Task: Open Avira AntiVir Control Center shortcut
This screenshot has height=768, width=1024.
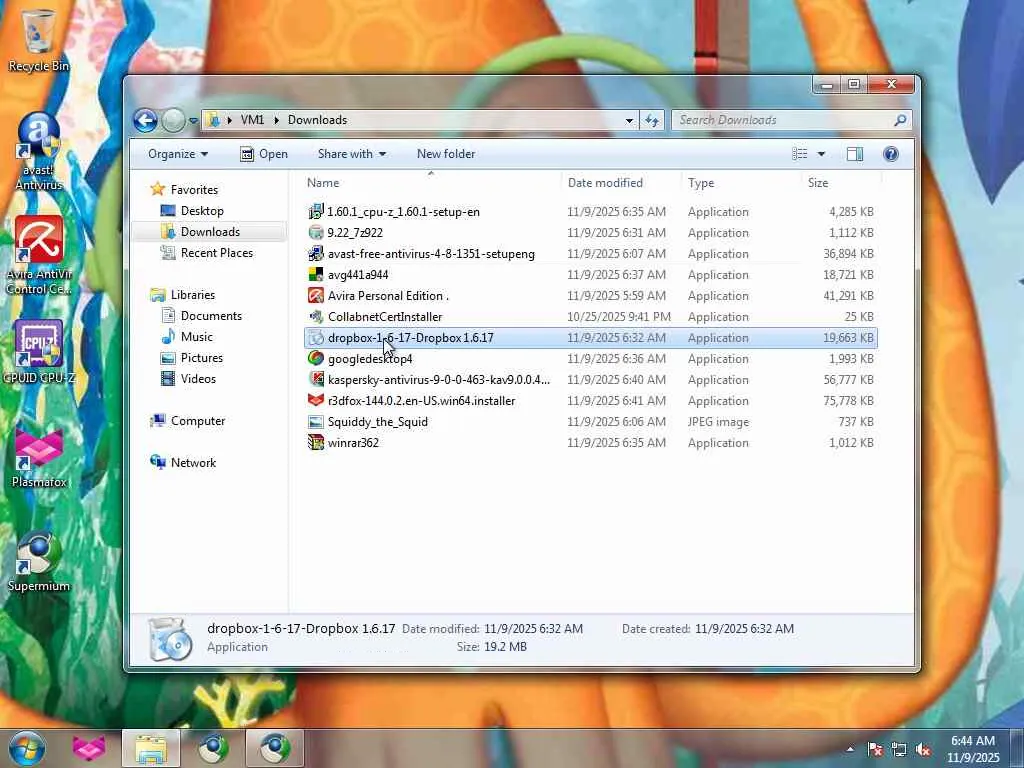Action: [x=39, y=256]
